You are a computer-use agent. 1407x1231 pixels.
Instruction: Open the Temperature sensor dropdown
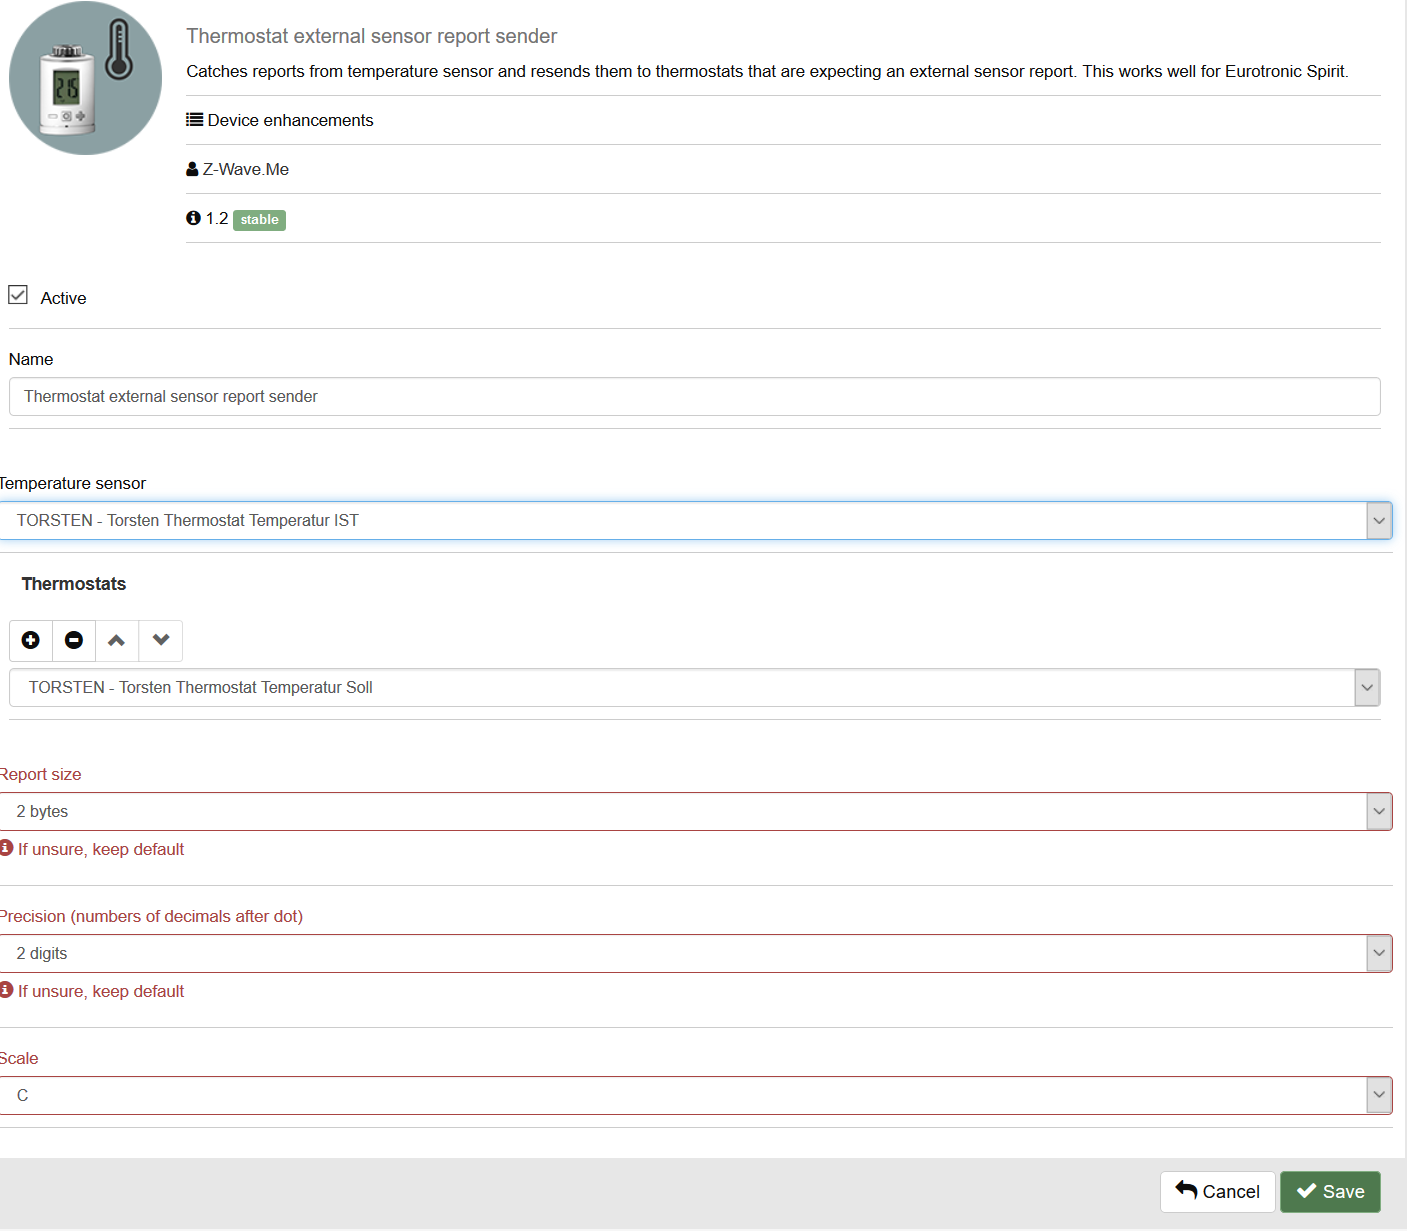[694, 520]
